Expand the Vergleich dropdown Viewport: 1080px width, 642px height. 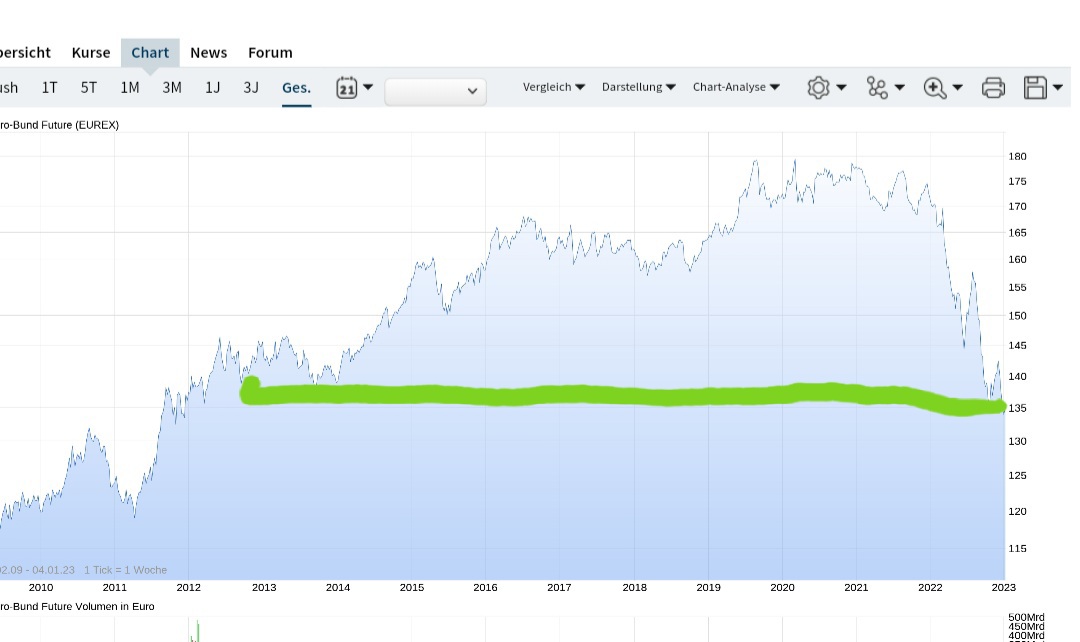tap(554, 87)
